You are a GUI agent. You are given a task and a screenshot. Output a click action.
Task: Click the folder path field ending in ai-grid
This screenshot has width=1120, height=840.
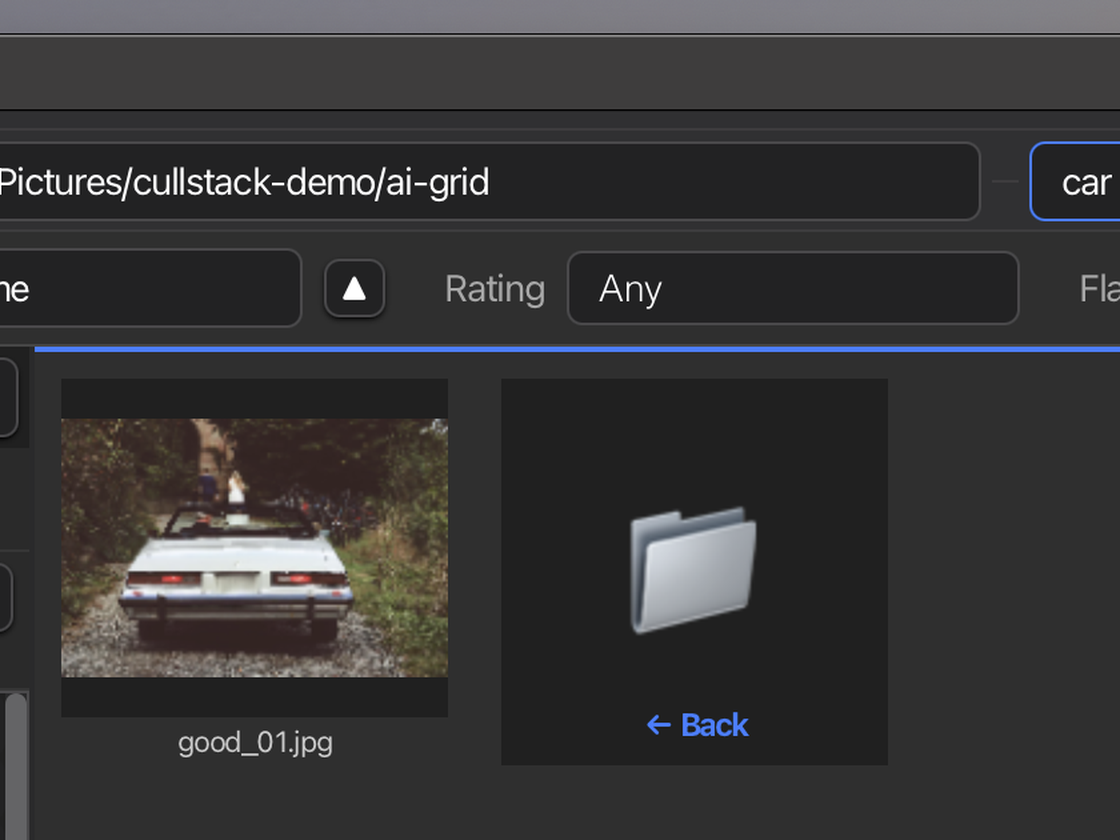489,181
